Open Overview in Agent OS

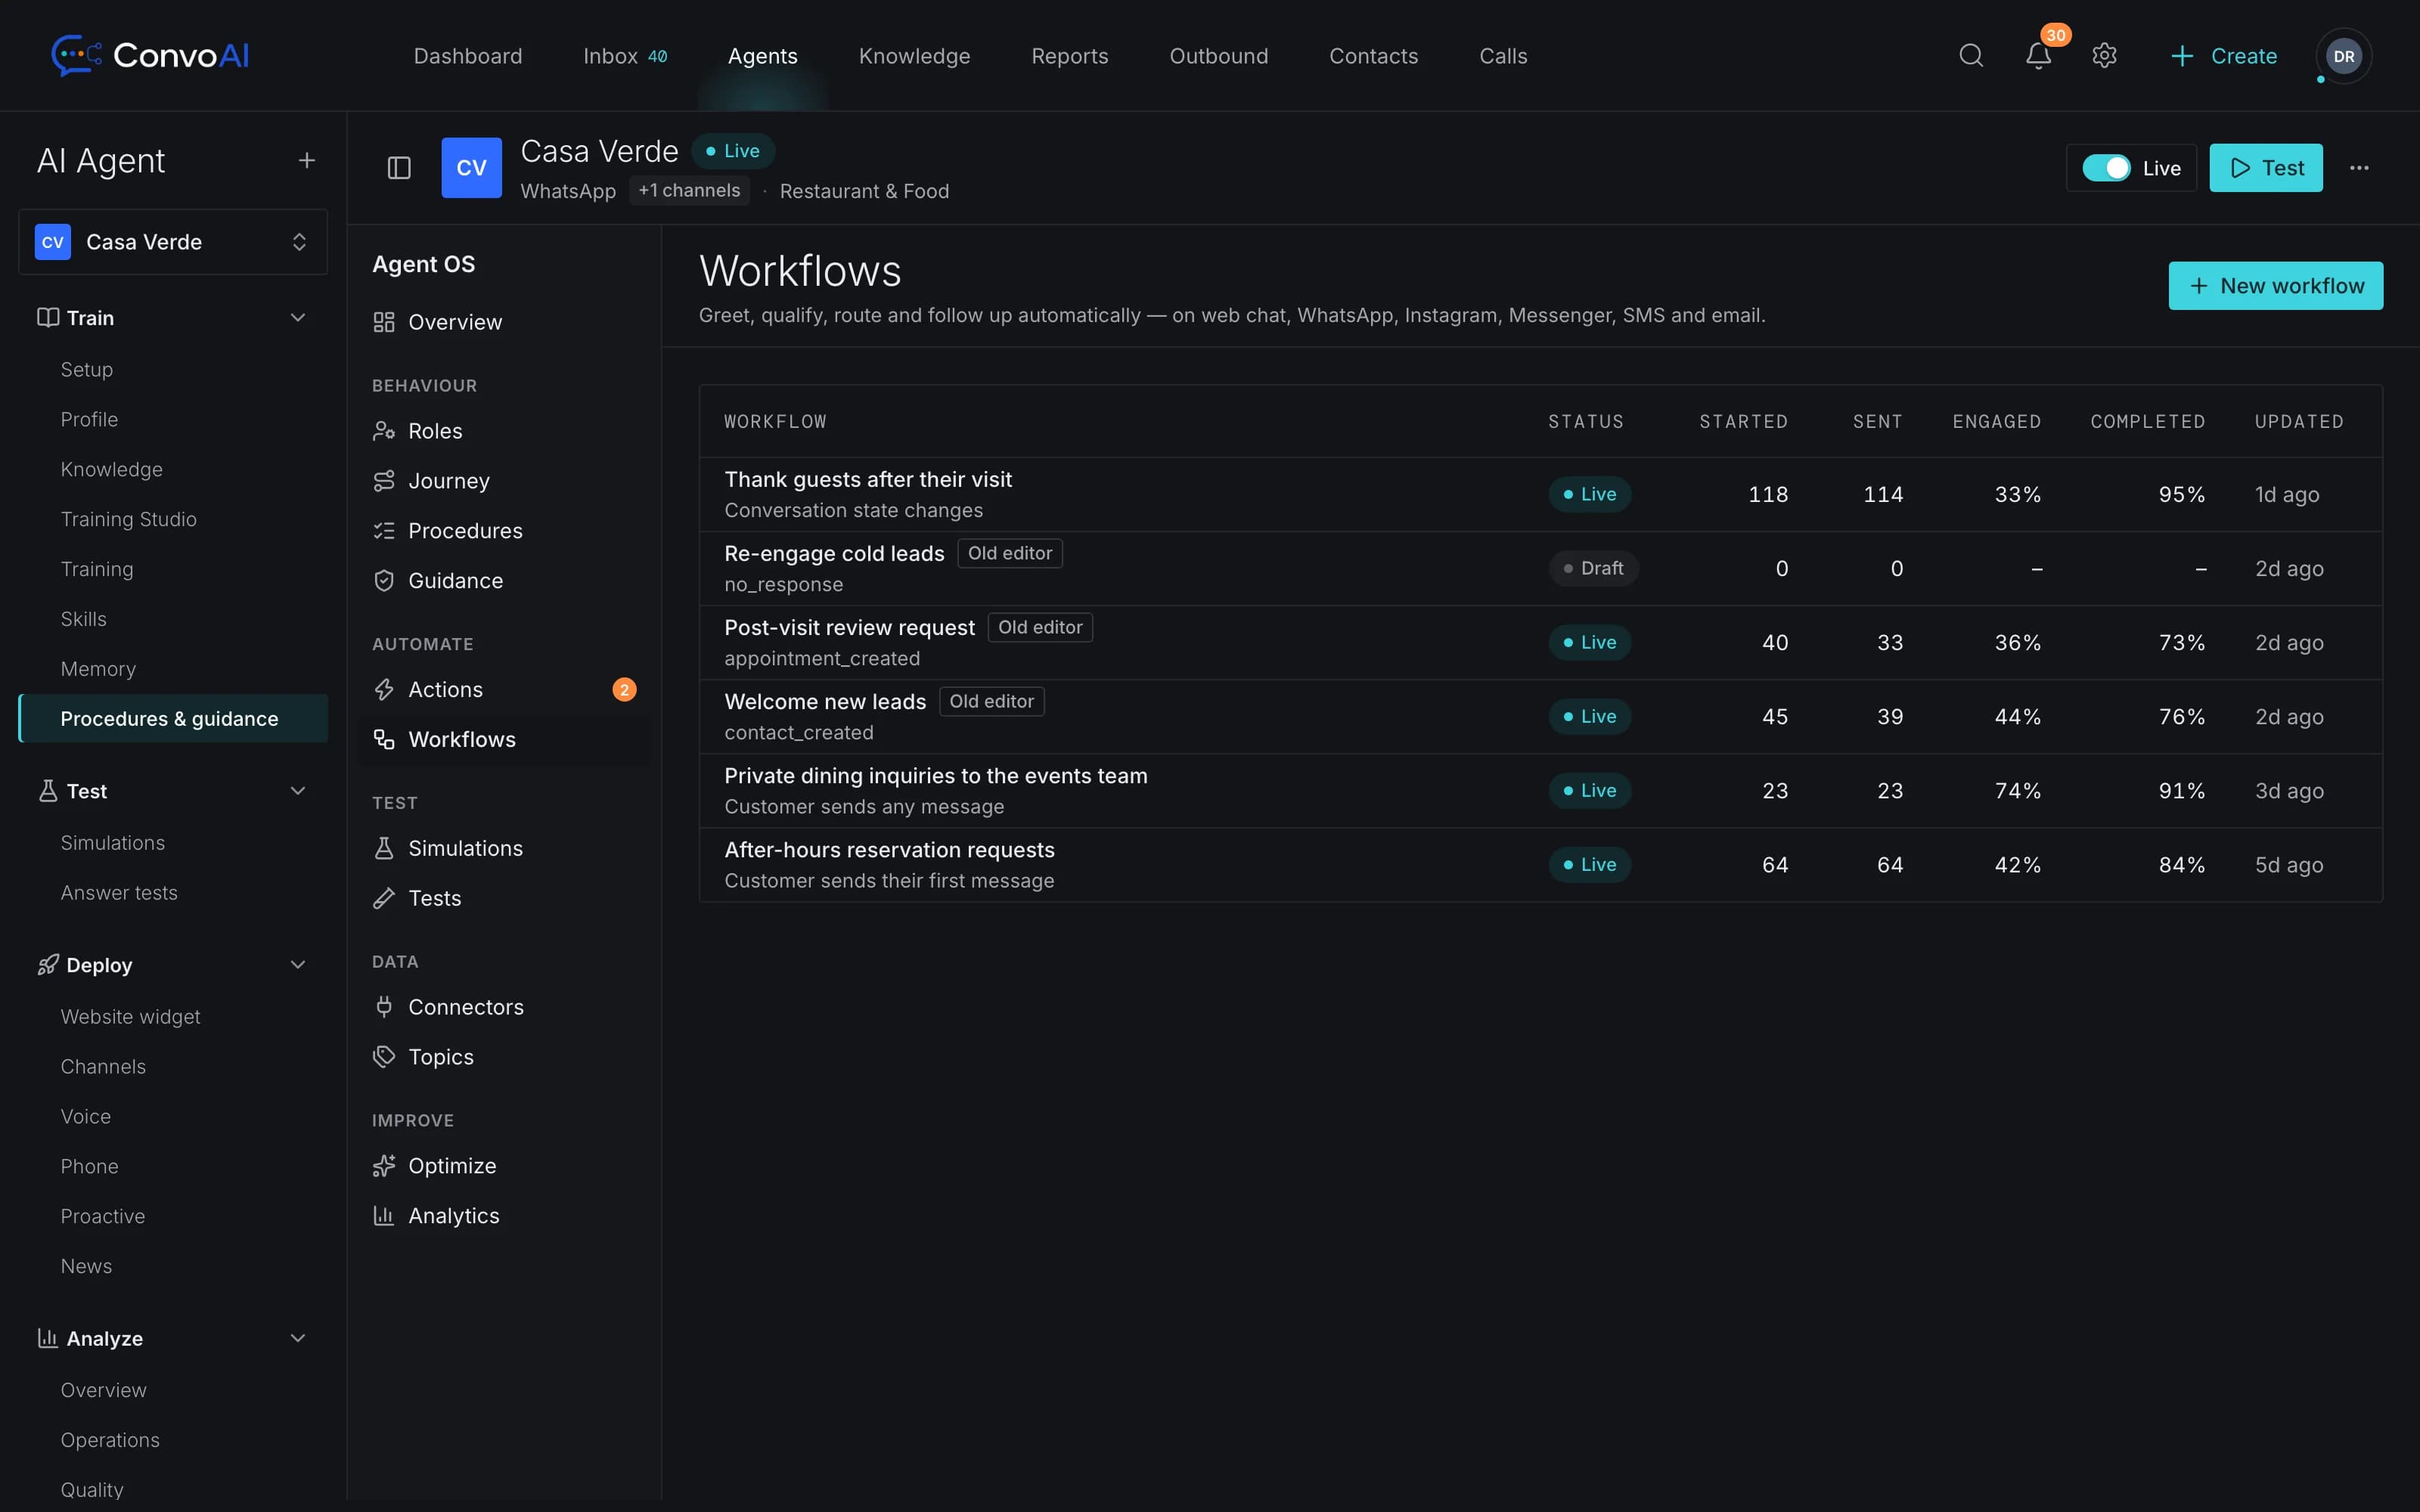[504, 322]
